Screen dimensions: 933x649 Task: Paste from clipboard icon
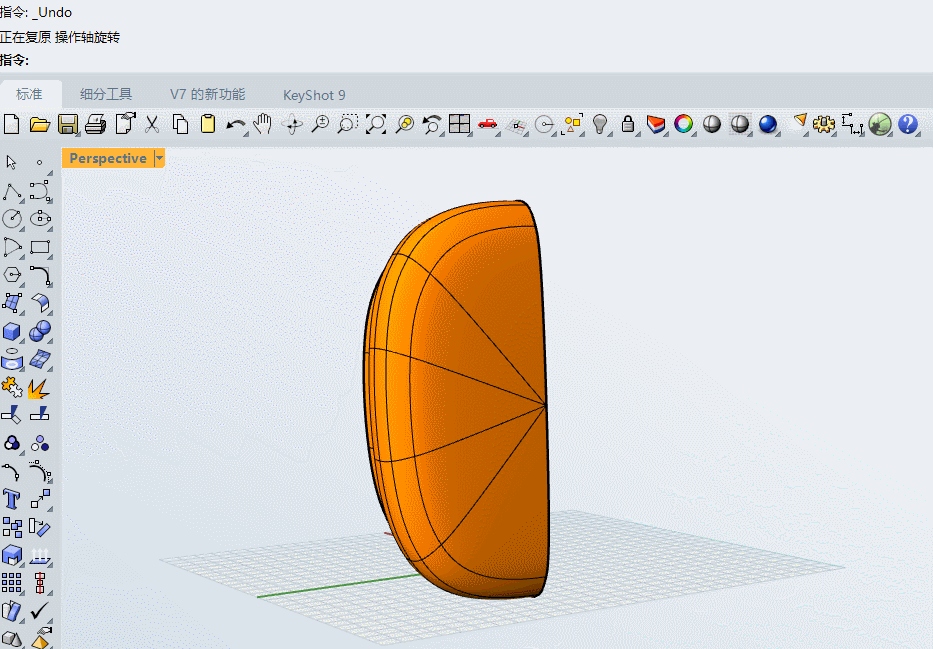pos(208,124)
